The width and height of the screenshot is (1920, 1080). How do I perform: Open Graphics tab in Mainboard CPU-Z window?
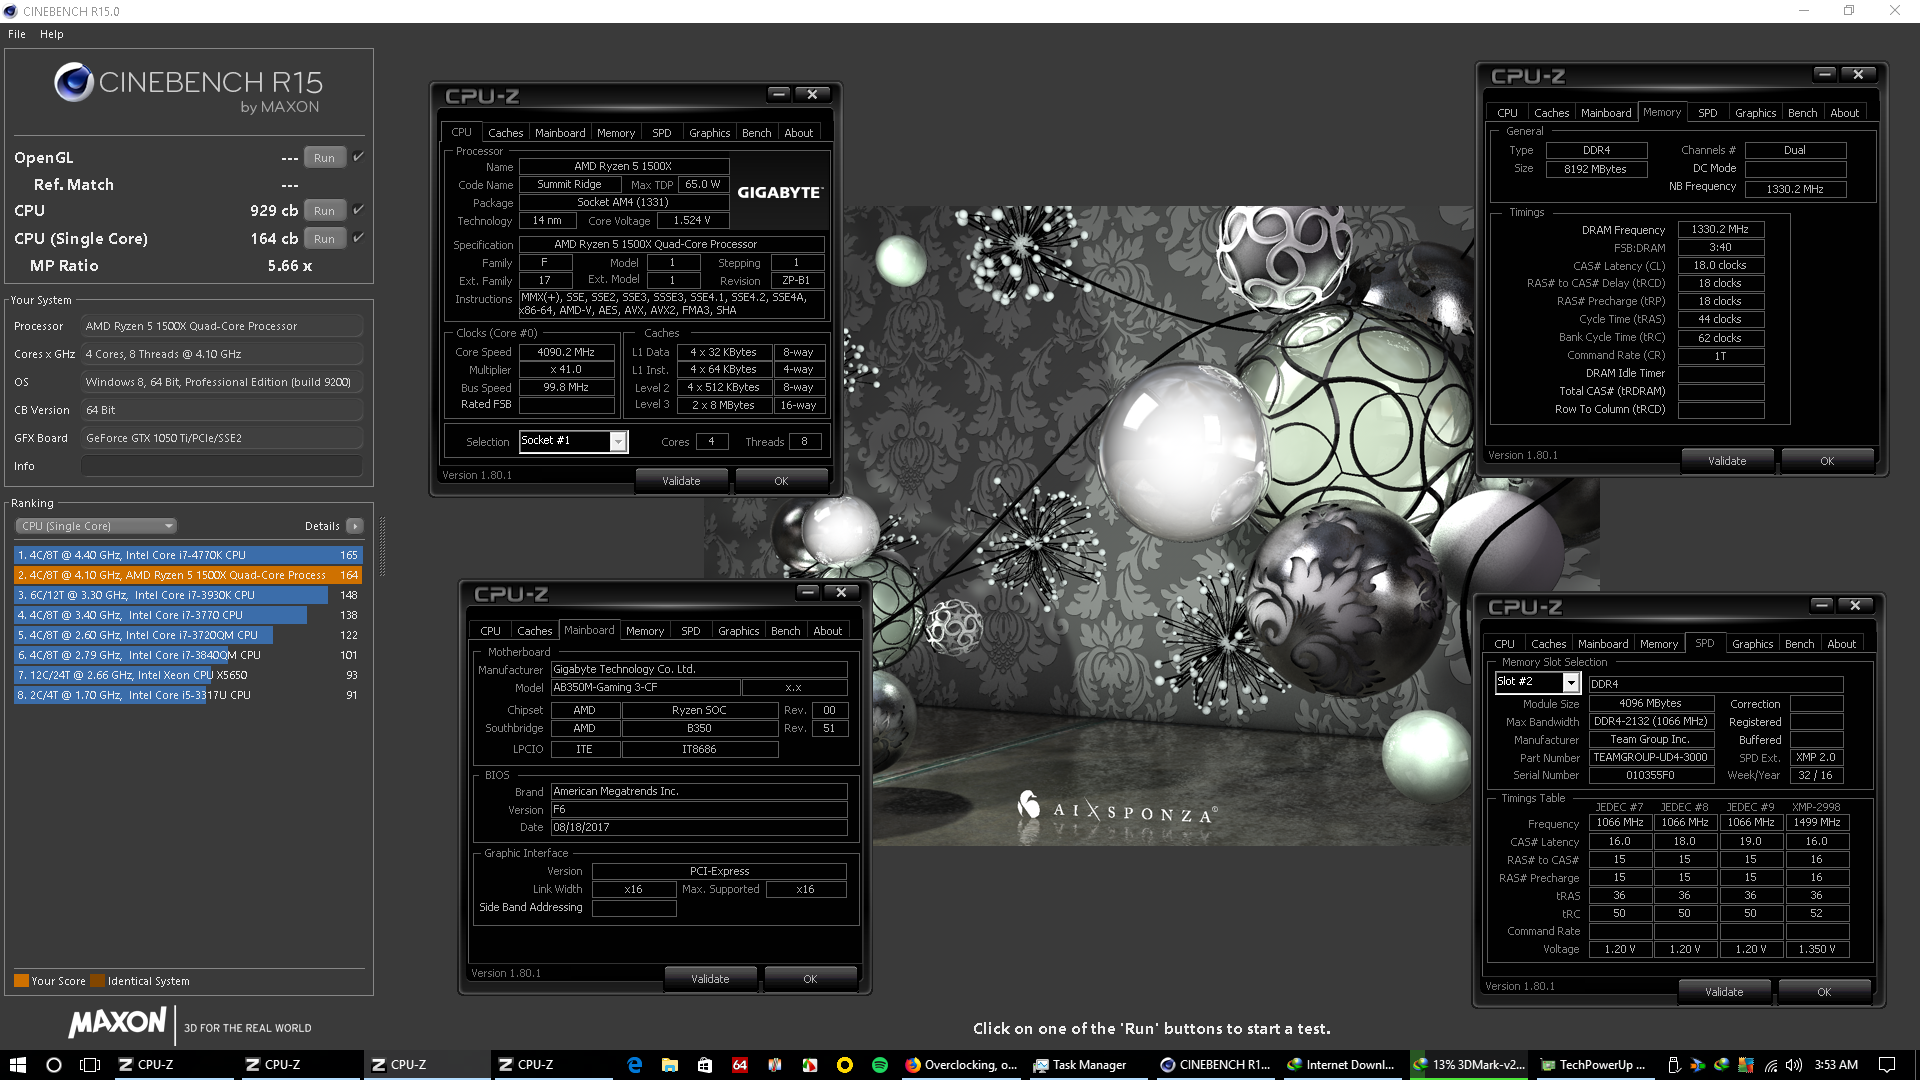(738, 631)
